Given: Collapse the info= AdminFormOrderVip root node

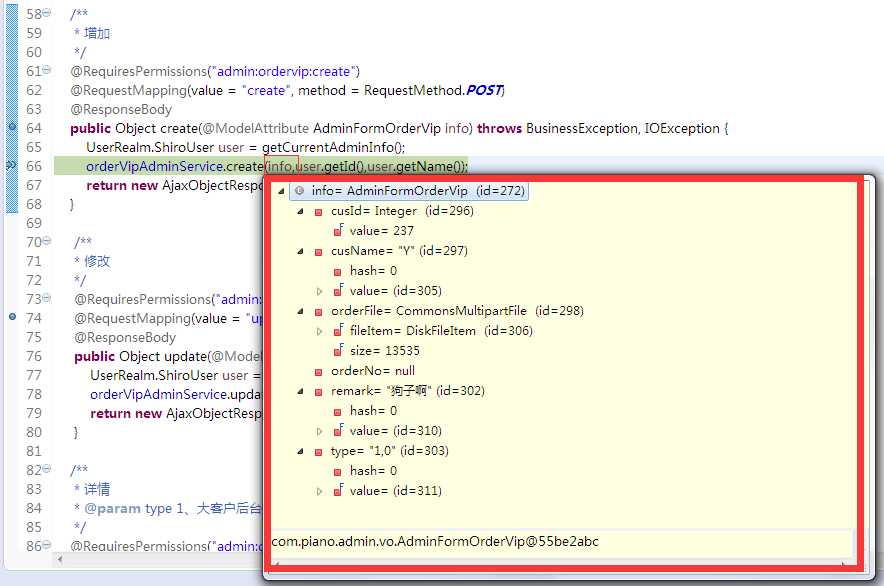Looking at the screenshot, I should 281,191.
